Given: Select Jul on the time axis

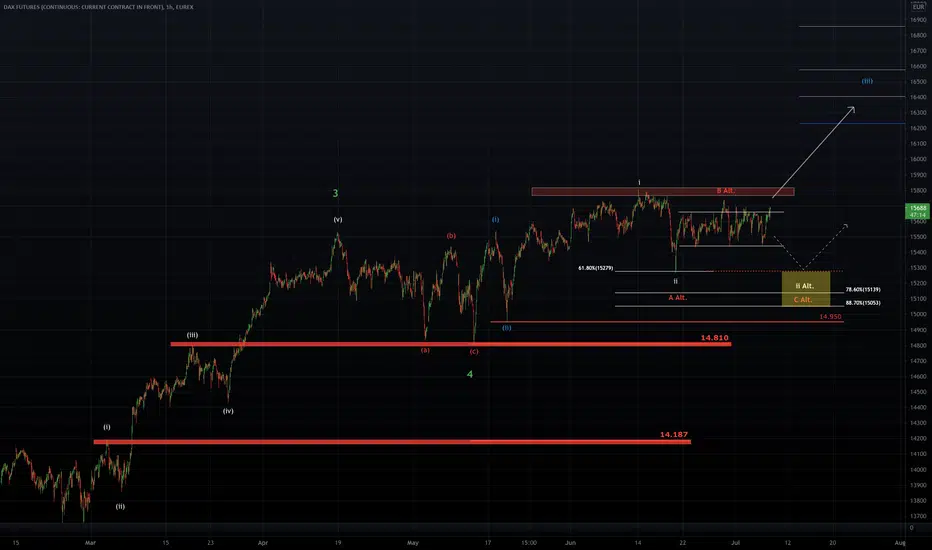Looking at the screenshot, I should (x=735, y=542).
